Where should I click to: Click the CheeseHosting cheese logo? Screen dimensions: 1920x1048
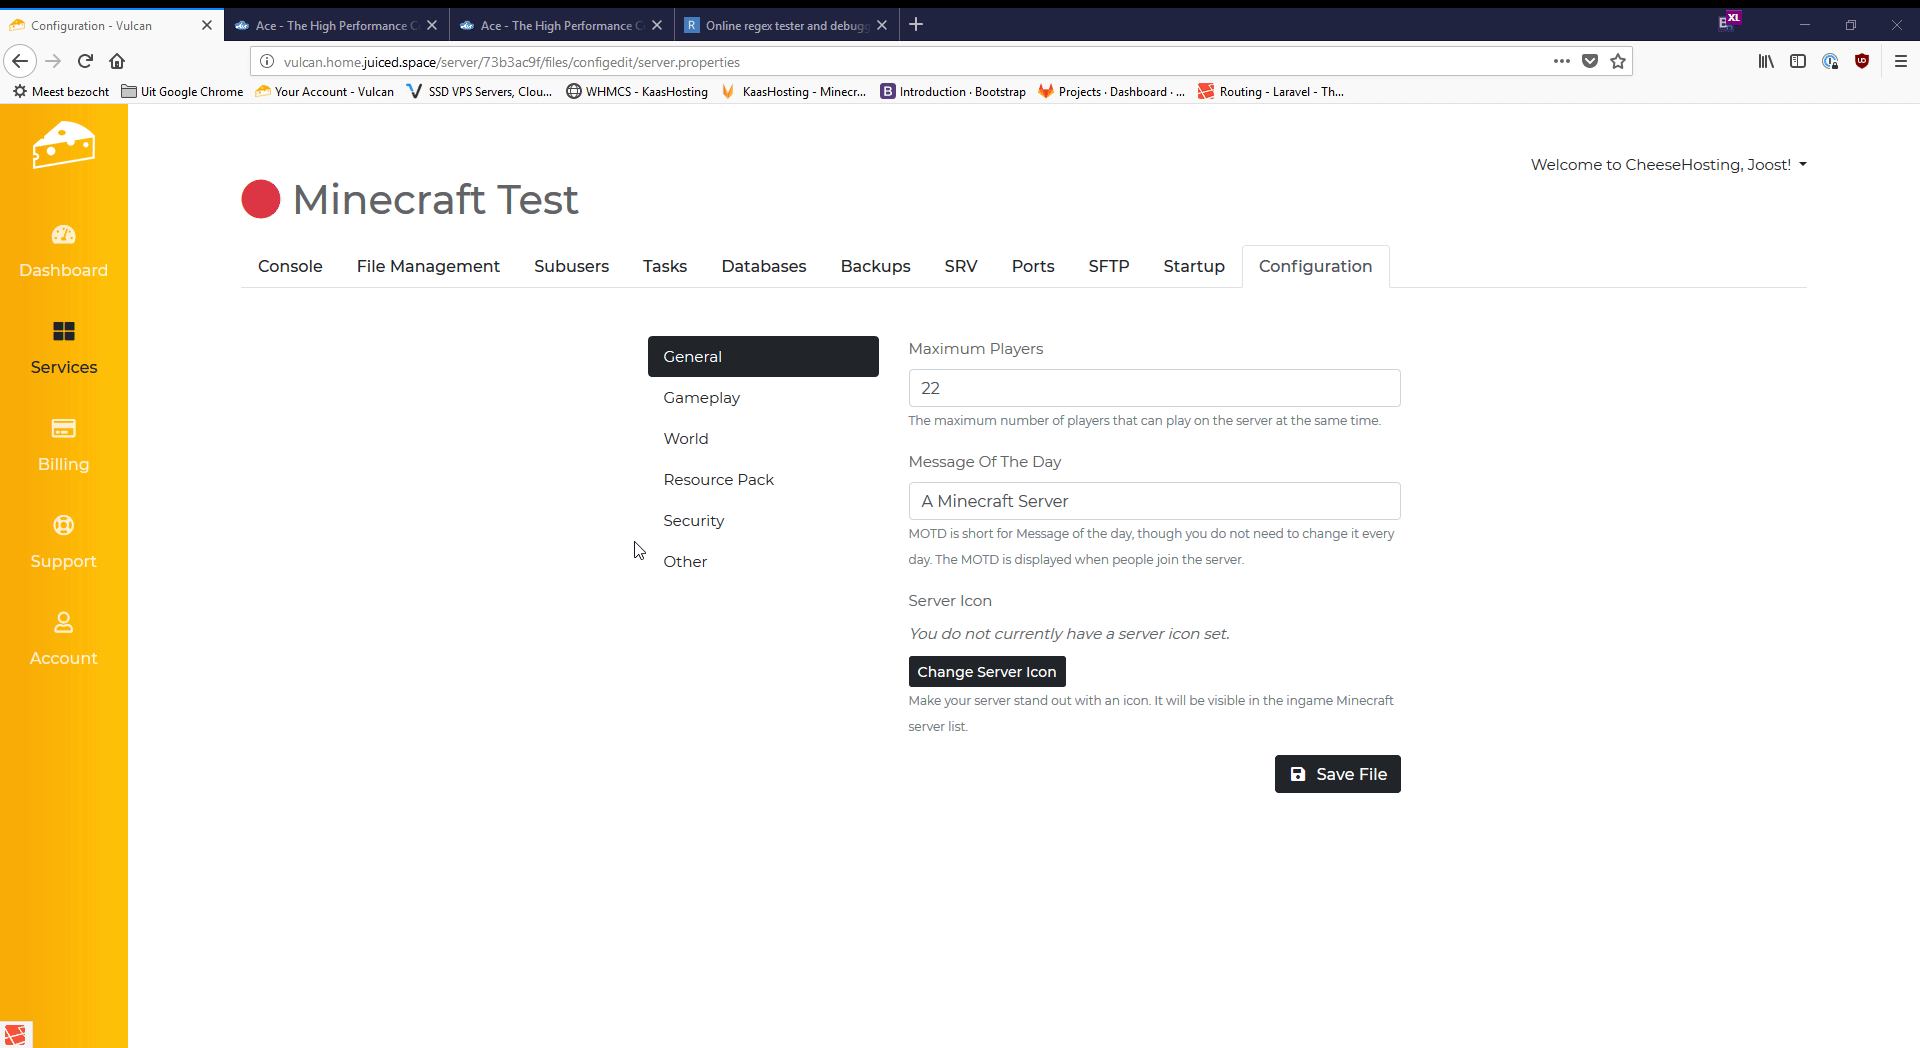(63, 146)
